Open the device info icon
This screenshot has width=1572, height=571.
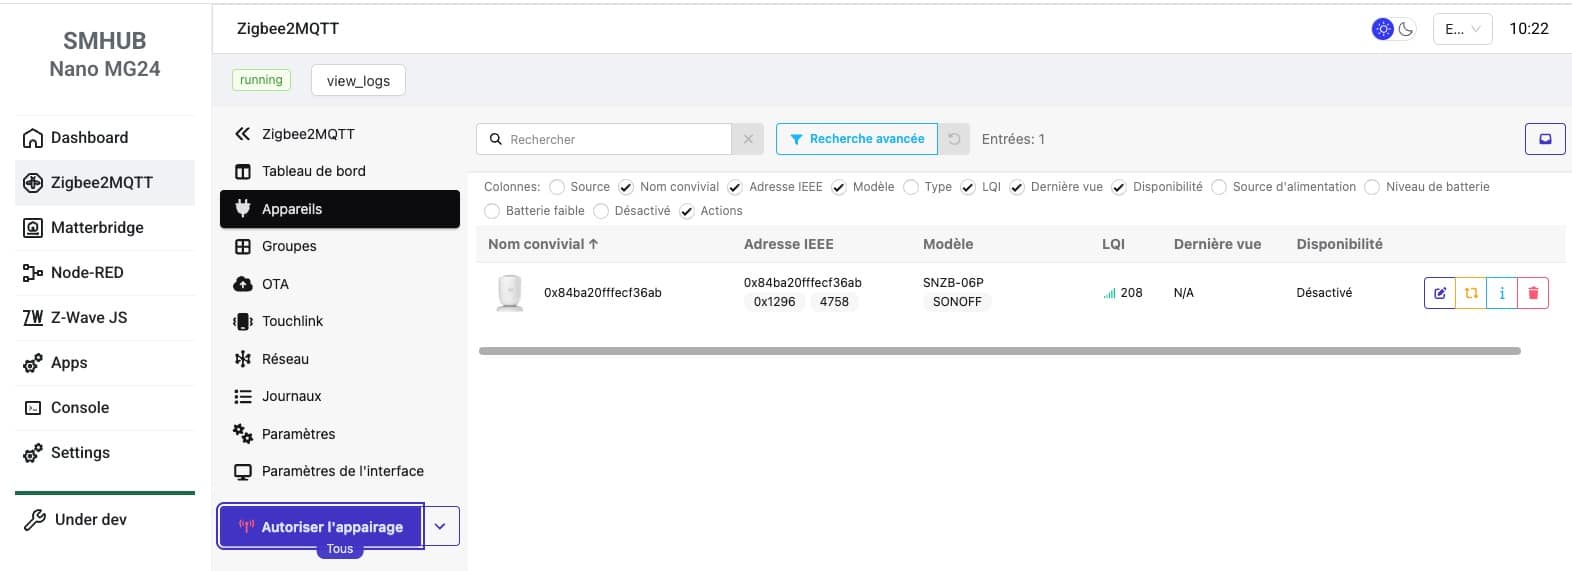1501,293
